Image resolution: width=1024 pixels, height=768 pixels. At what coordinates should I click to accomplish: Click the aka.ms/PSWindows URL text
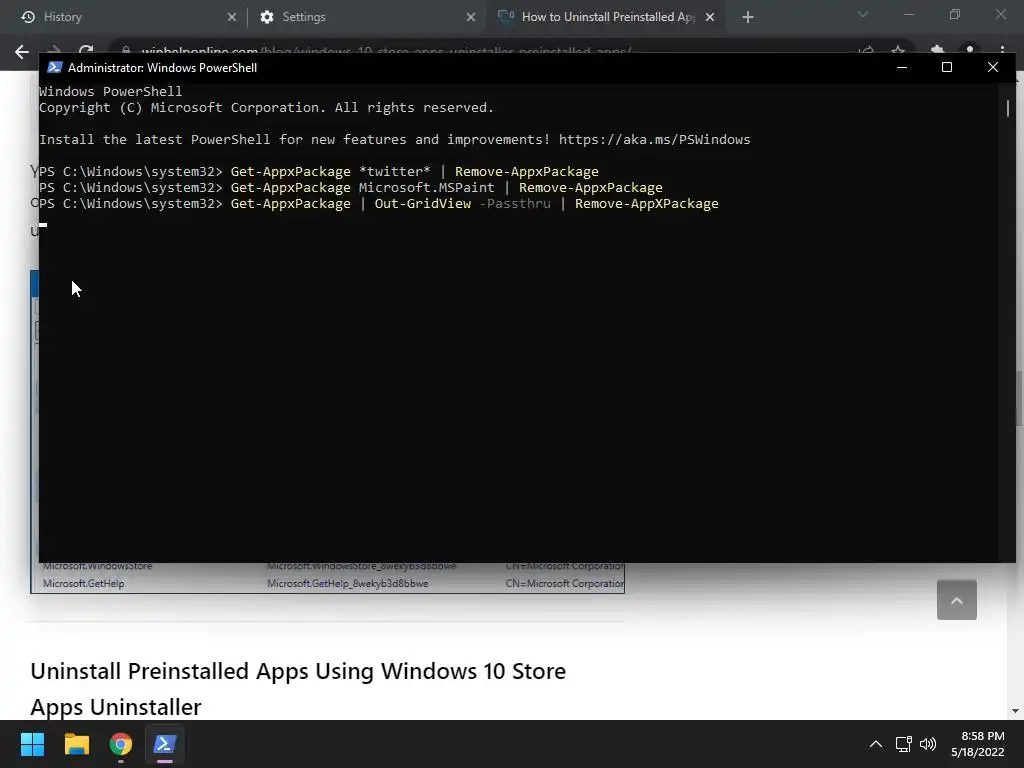coord(654,140)
